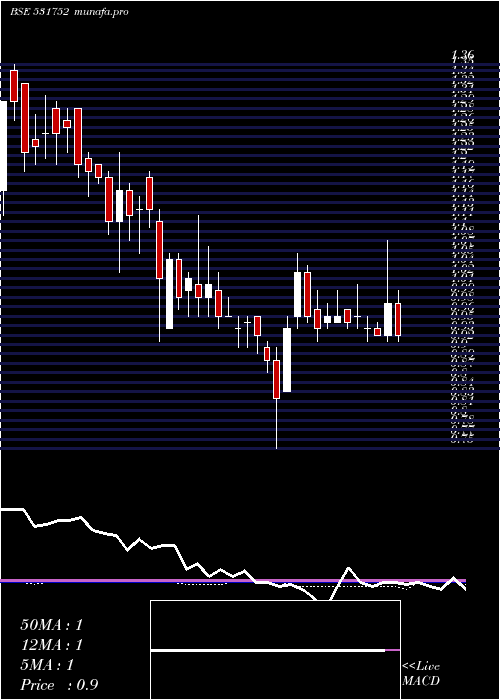Image resolution: width=500 pixels, height=700 pixels.
Task: Select the second tall red candle from the left
Action: [25, 118]
